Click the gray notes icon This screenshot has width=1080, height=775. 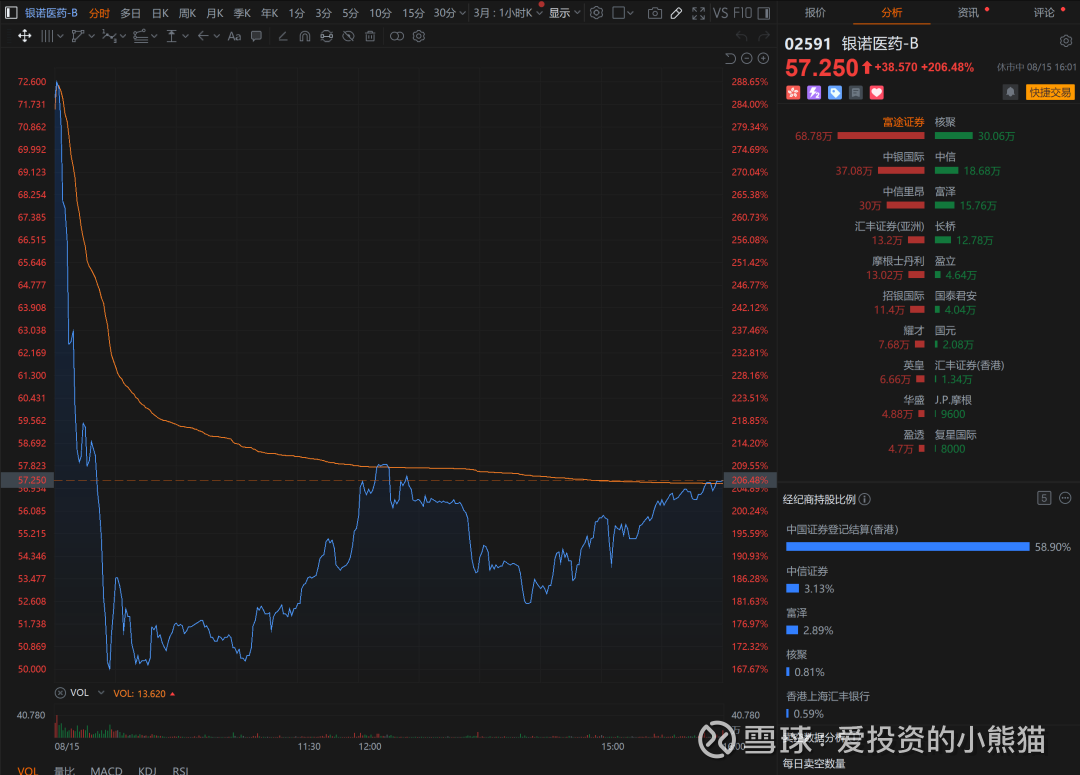coord(855,92)
